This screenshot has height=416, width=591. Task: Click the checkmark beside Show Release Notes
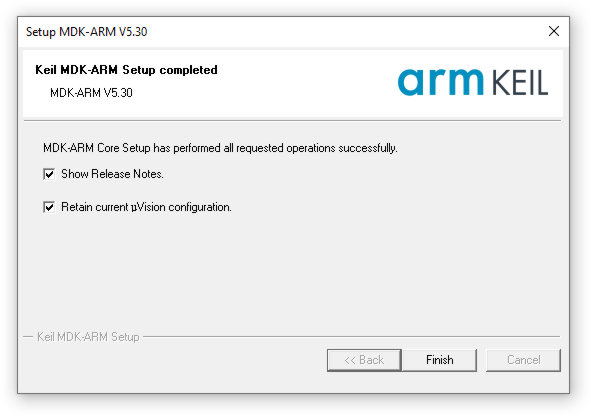coord(49,174)
